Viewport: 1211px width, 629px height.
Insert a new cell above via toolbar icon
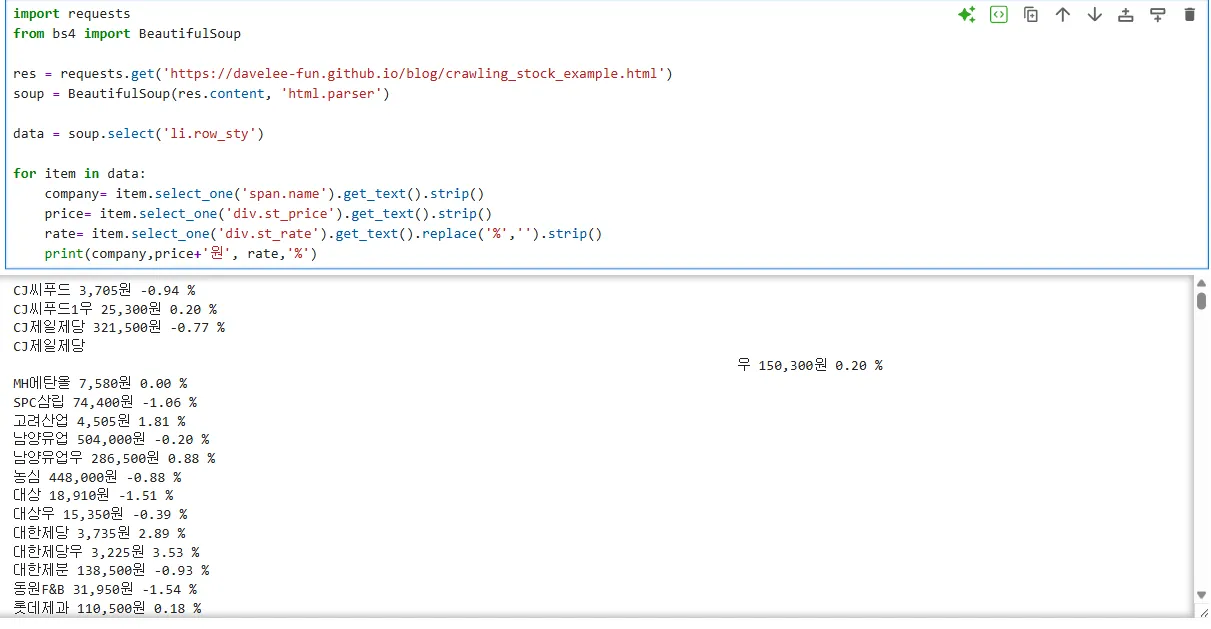1126,14
